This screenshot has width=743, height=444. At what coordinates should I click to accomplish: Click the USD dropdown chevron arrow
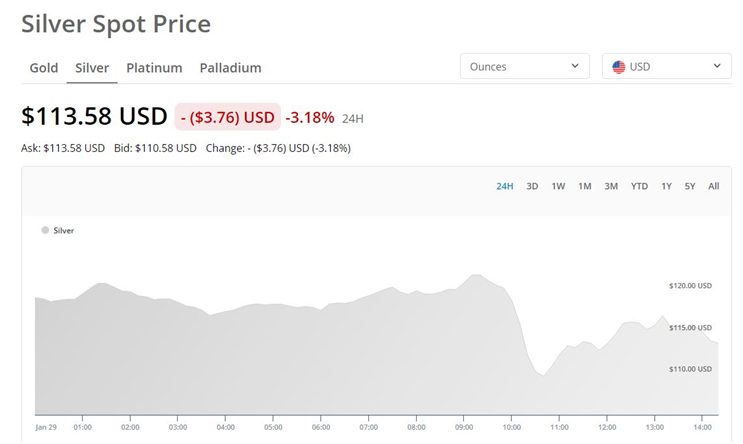pyautogui.click(x=717, y=67)
